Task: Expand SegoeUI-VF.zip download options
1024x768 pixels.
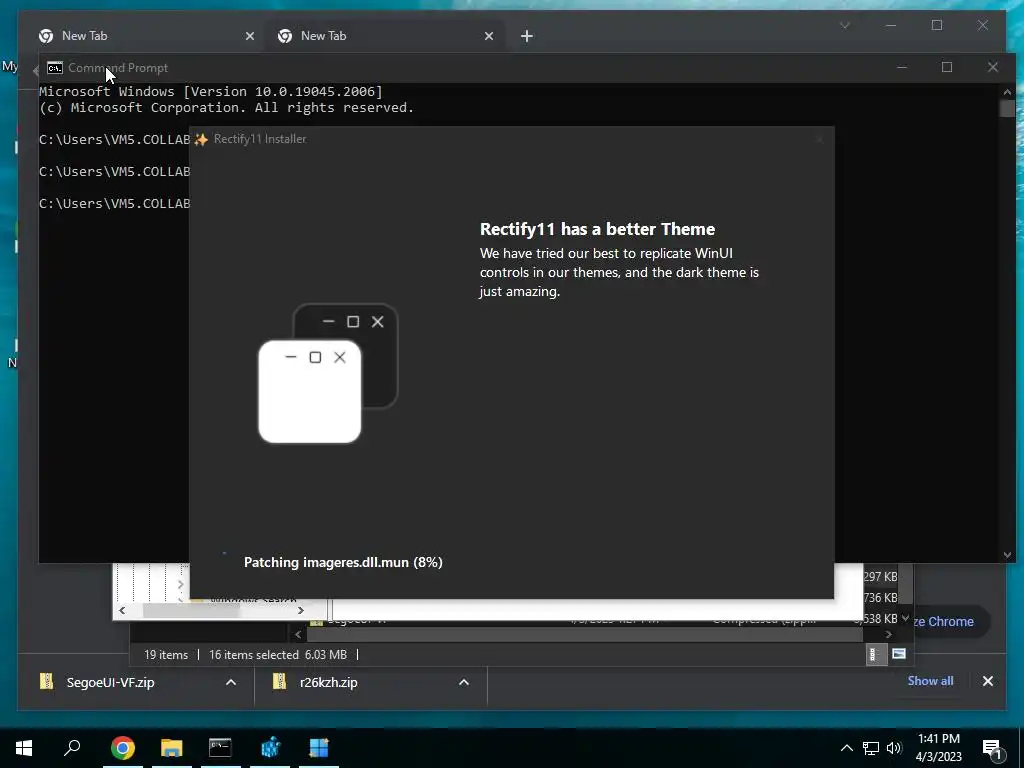Action: (x=231, y=682)
